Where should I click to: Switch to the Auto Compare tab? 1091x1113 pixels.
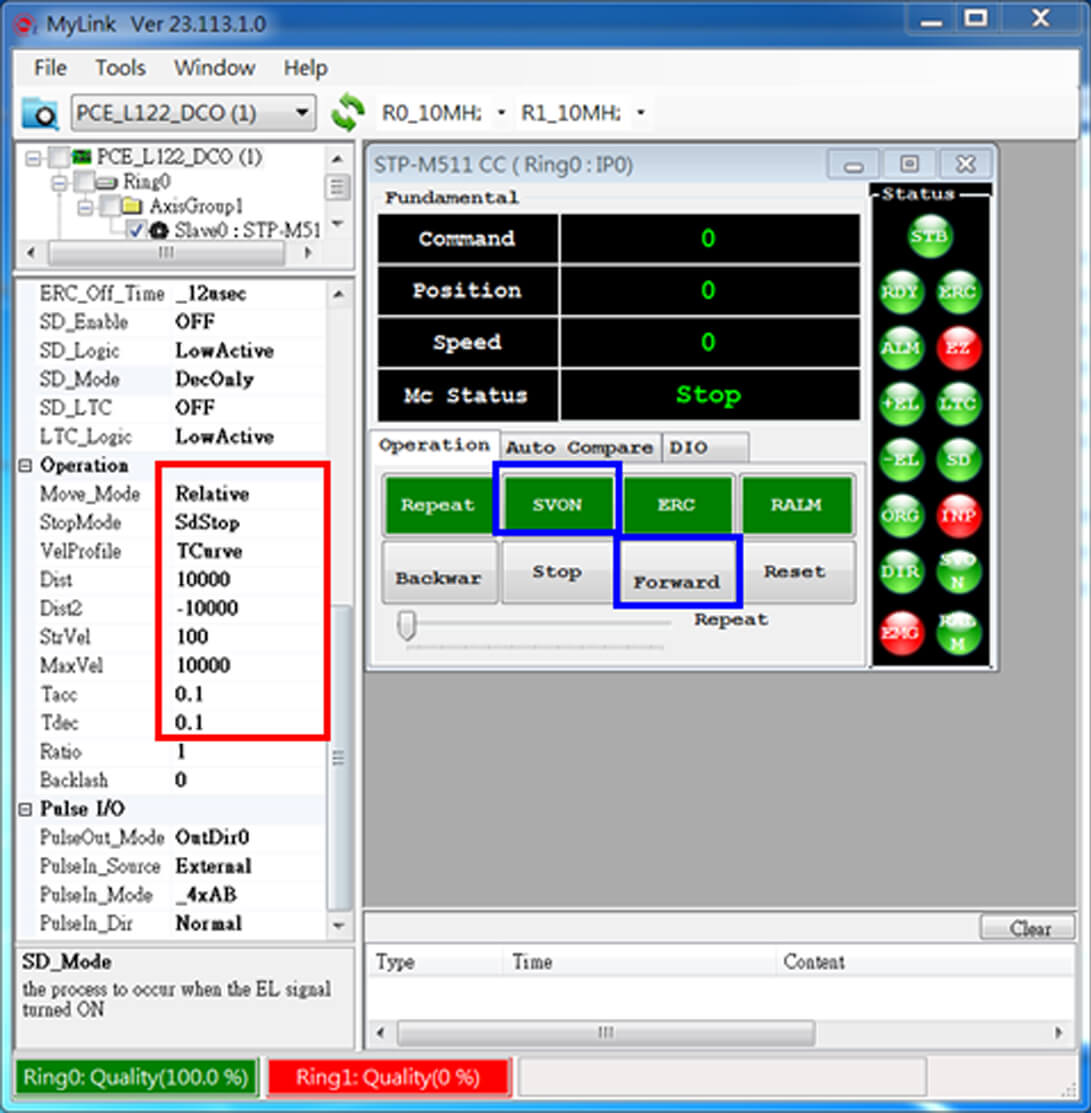click(x=580, y=448)
